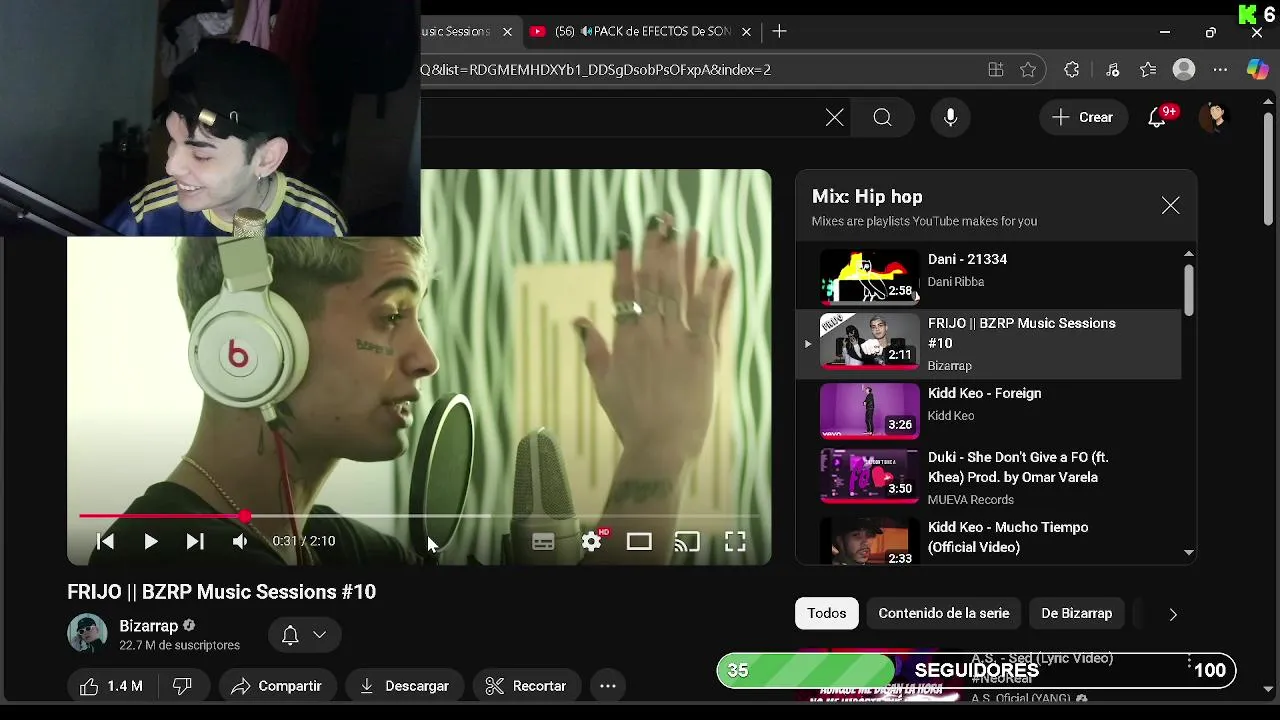The height and width of the screenshot is (720, 1280).
Task: Click the Dani Ribba channel name
Action: [956, 282]
